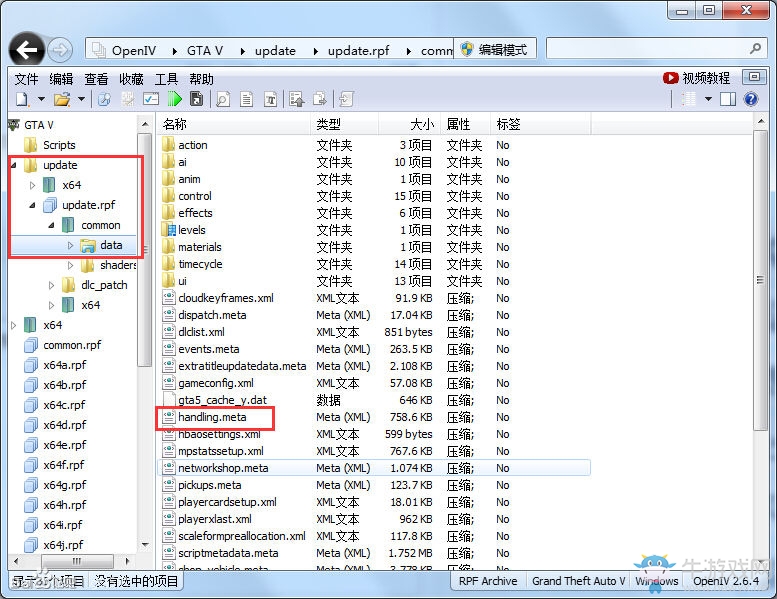Open the view mode dropdown arrow
The height and width of the screenshot is (599, 777).
[708, 99]
